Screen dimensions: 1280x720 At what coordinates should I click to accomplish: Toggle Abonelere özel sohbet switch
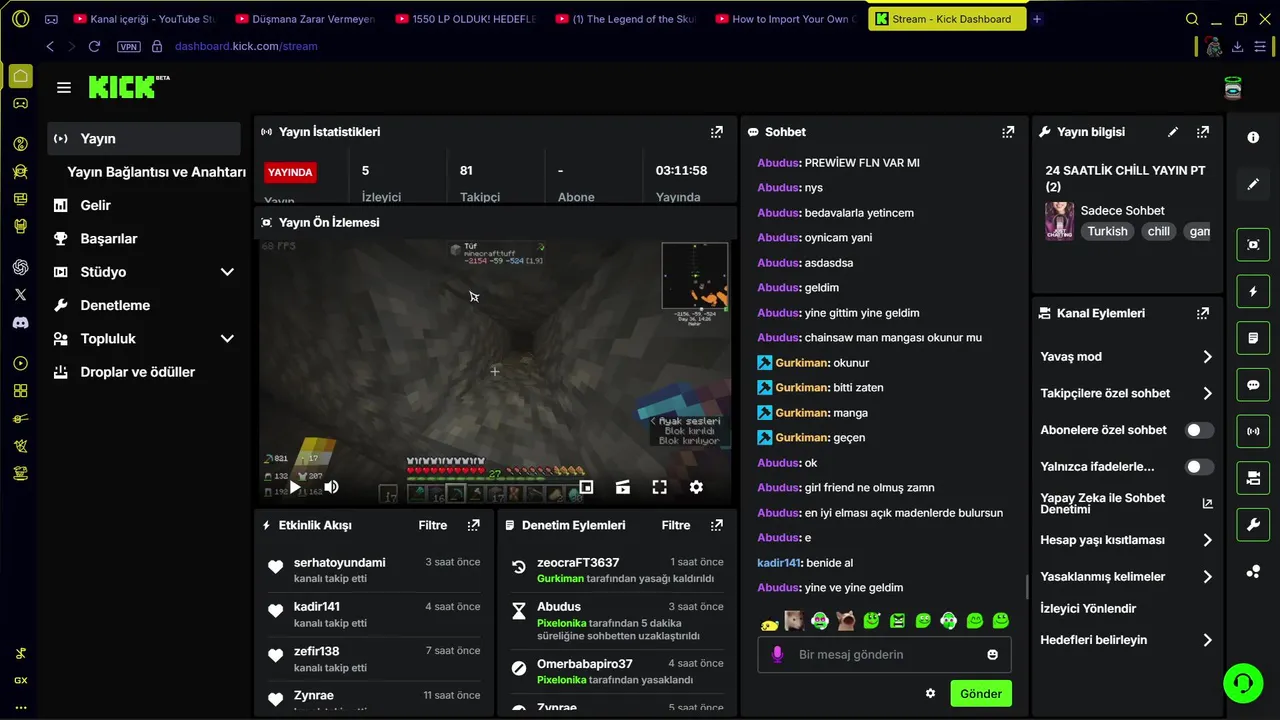[x=1199, y=430]
